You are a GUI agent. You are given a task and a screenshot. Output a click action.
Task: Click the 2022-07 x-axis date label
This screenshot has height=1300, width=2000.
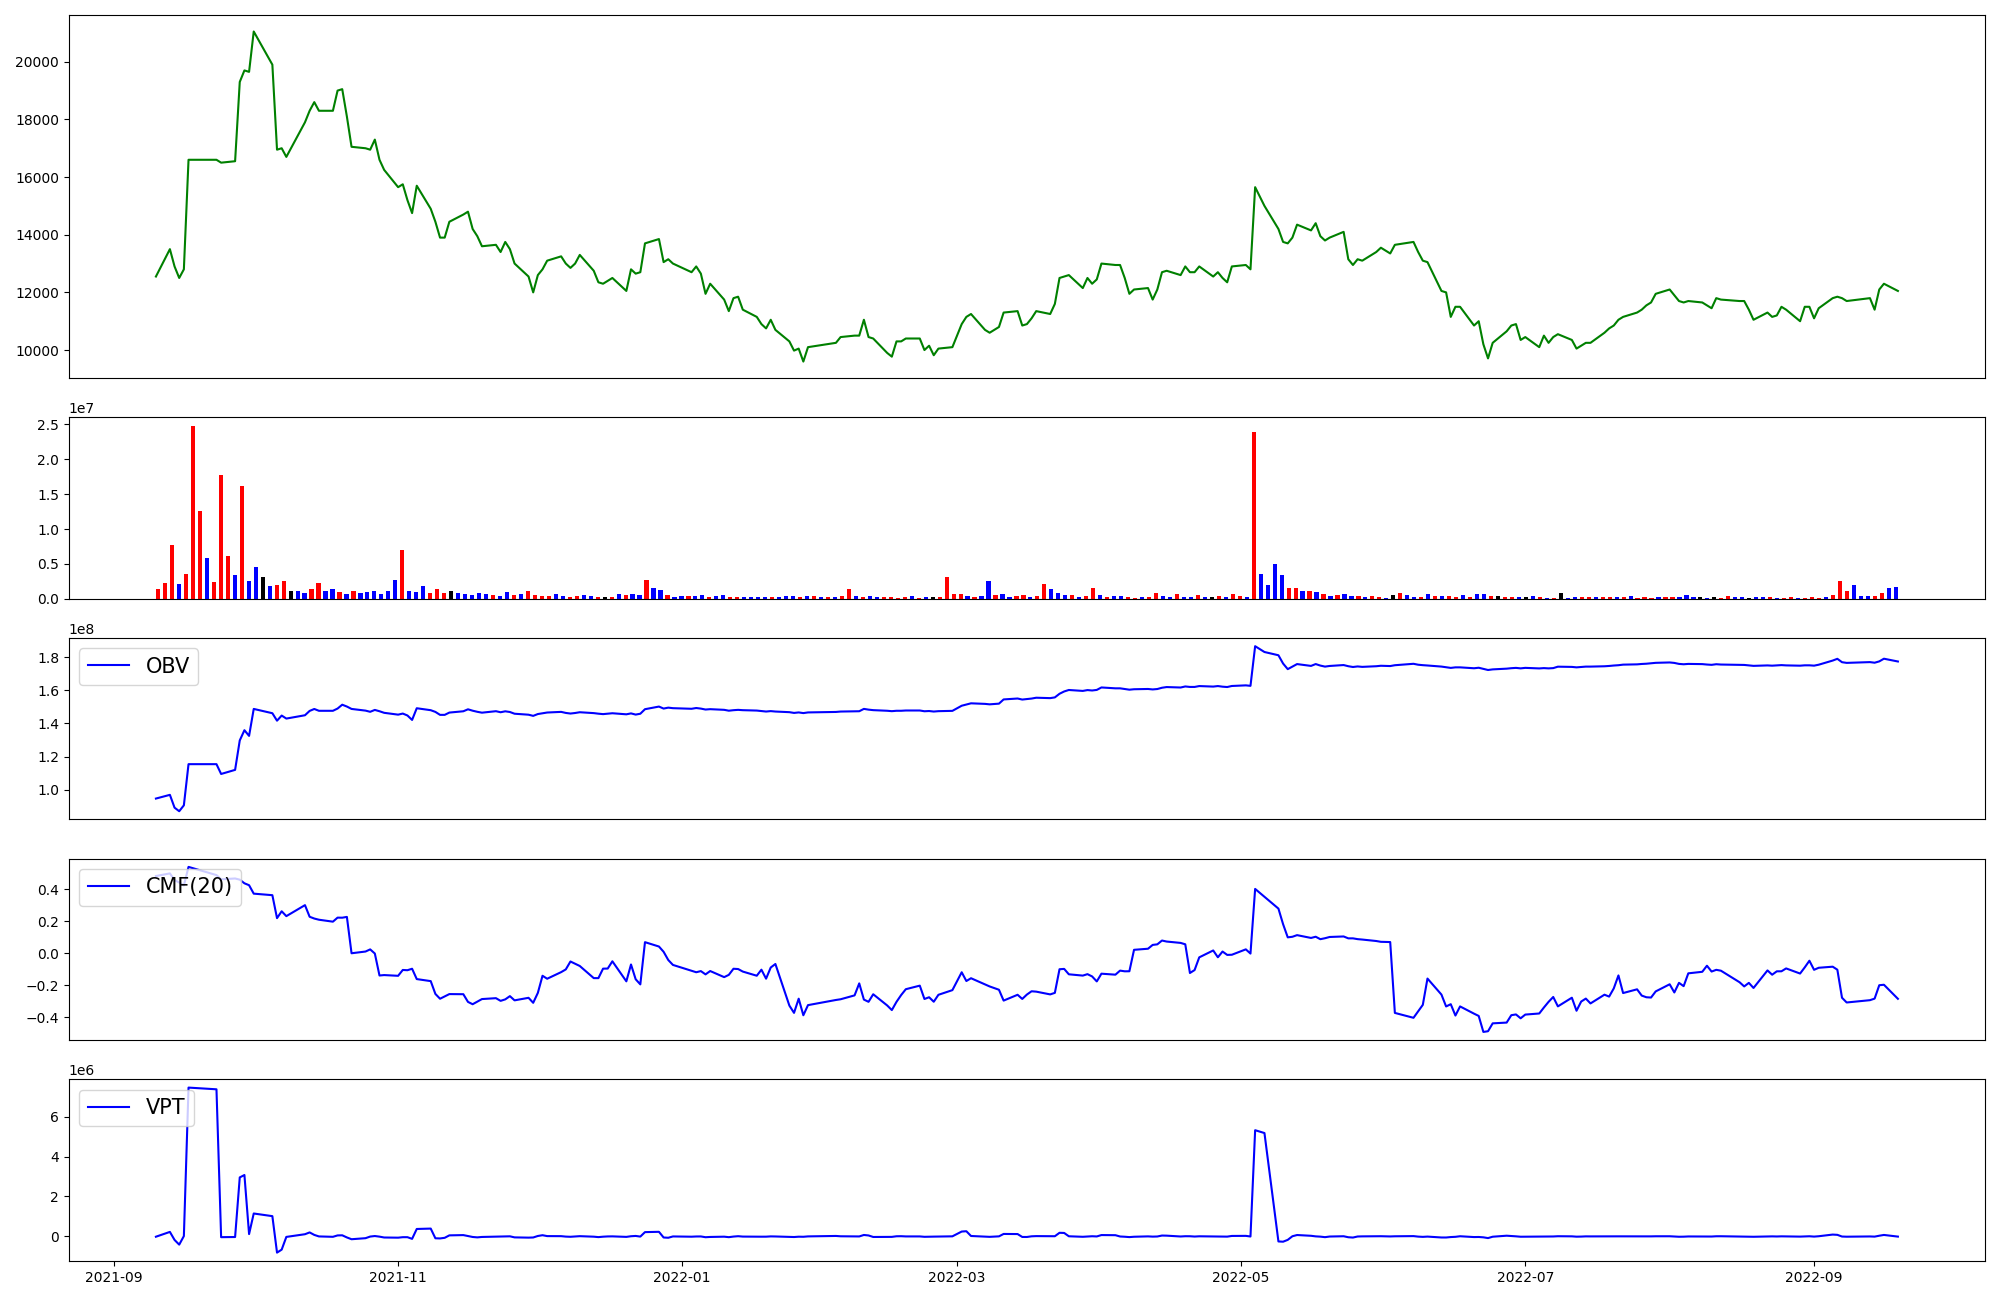1525,1277
